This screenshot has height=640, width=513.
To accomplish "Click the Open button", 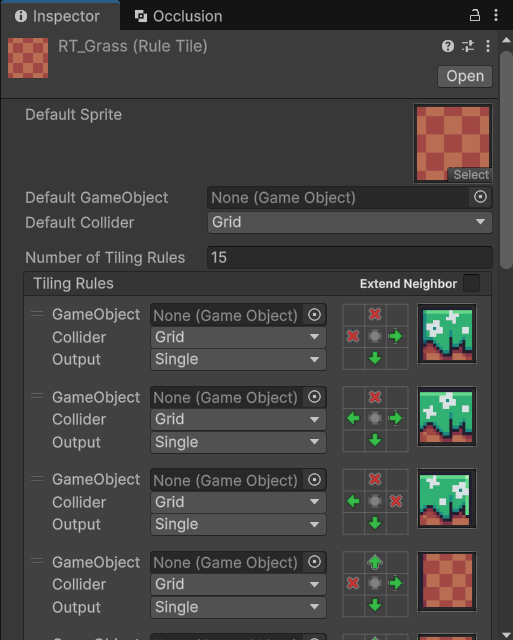I will click(x=465, y=76).
